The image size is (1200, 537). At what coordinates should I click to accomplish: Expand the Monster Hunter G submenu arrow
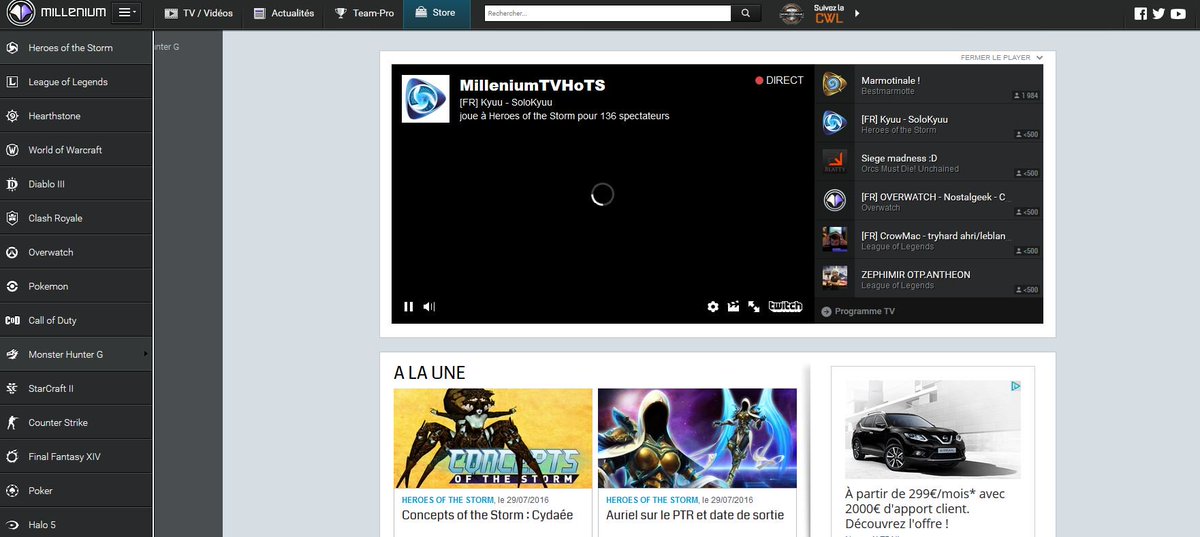[x=145, y=354]
